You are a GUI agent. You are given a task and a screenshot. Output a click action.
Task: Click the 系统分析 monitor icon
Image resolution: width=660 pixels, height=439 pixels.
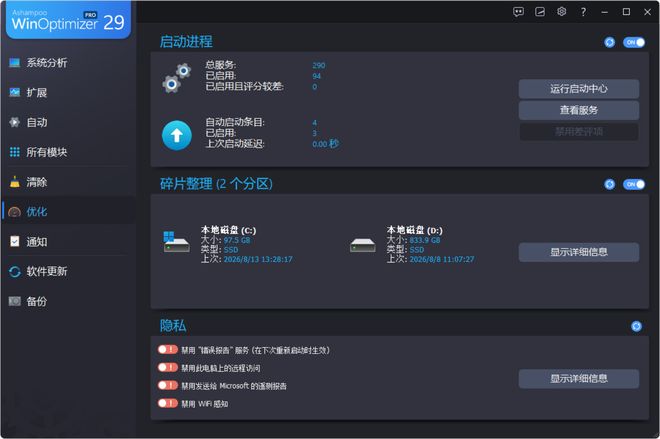(15, 63)
